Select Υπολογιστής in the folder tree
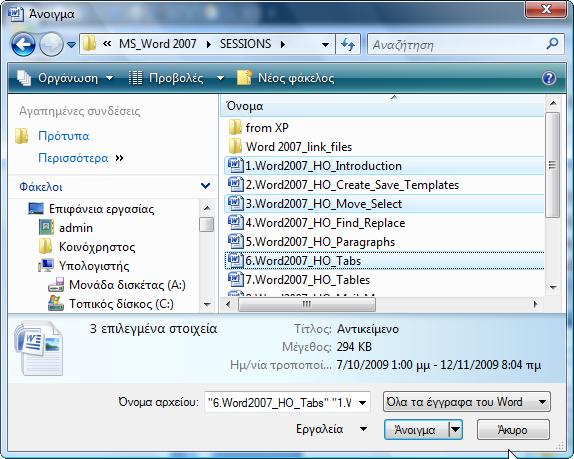The image size is (574, 459). (x=94, y=266)
